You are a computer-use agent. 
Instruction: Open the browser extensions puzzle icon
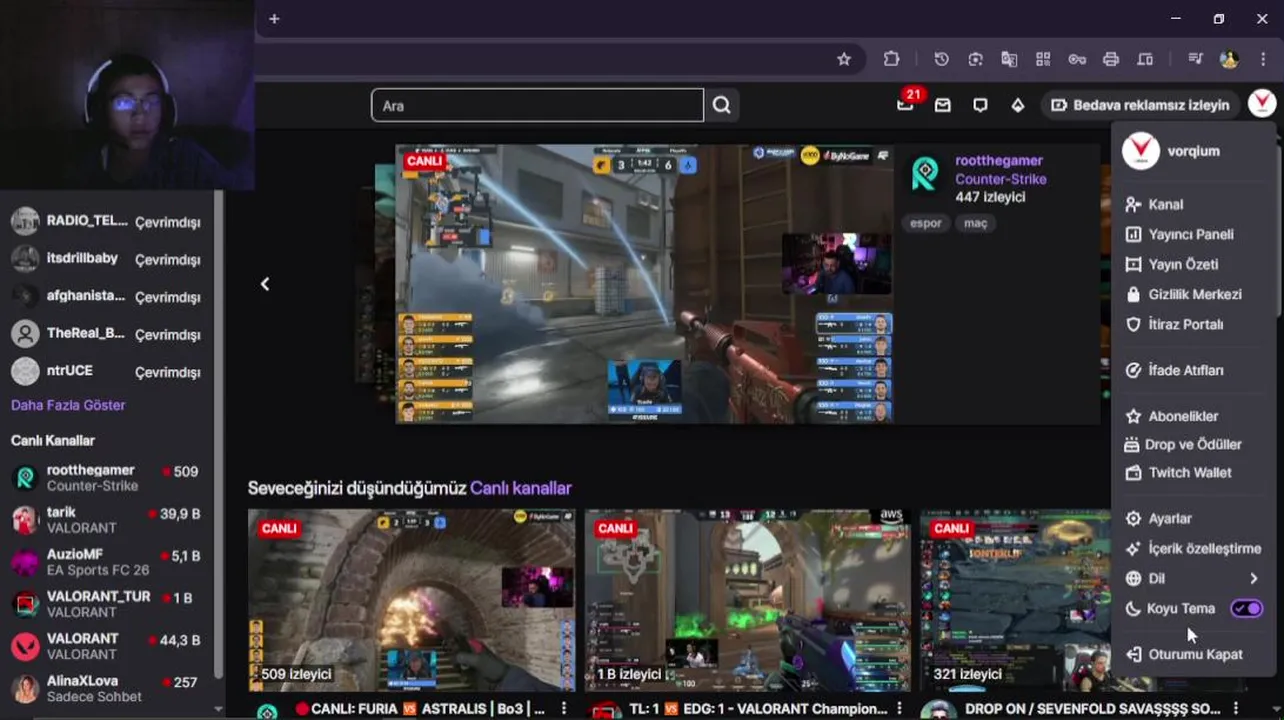click(892, 59)
